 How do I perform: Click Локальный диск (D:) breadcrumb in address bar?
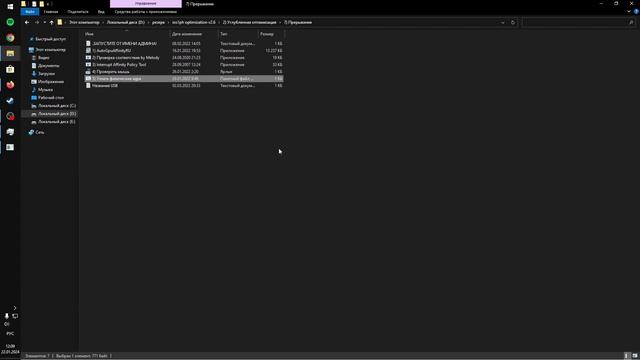pyautogui.click(x=126, y=22)
